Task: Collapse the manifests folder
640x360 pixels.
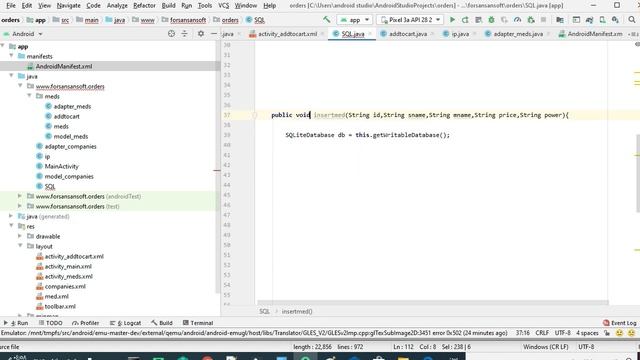Action: point(11,56)
